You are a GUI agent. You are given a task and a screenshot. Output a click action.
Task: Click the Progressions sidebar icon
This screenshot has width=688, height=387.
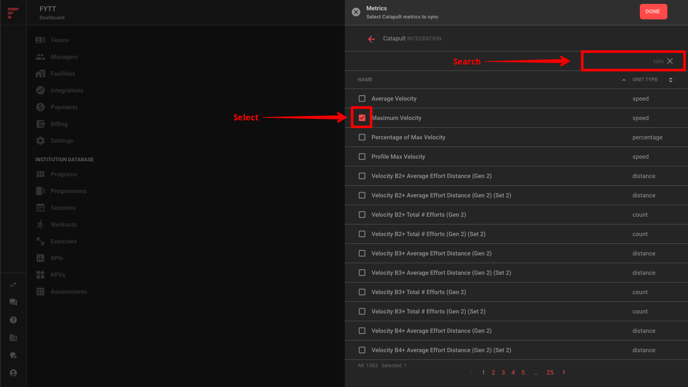click(x=40, y=191)
